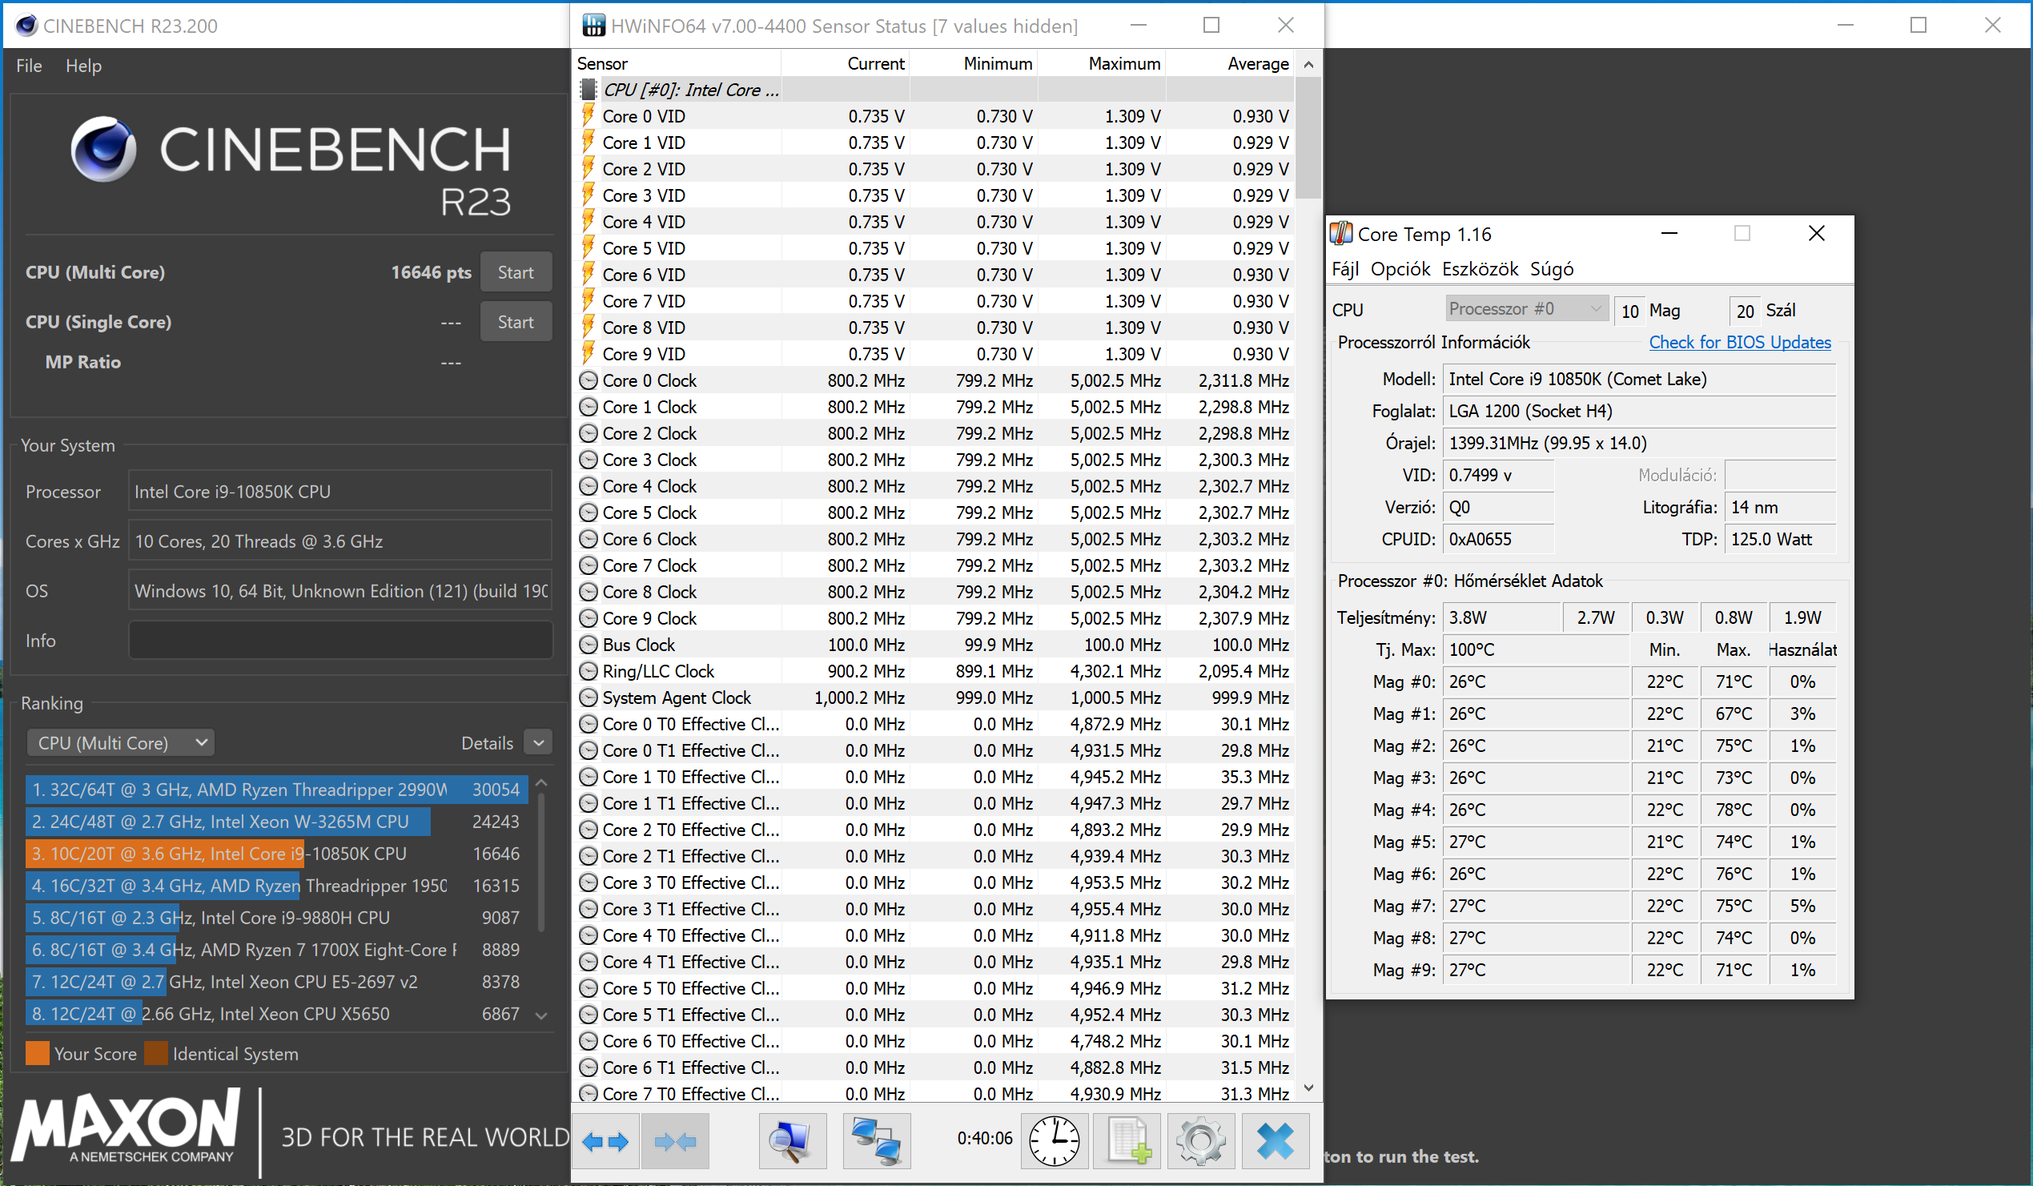Select Core 3 T0 Effective Clock row
The width and height of the screenshot is (2033, 1186).
point(934,883)
